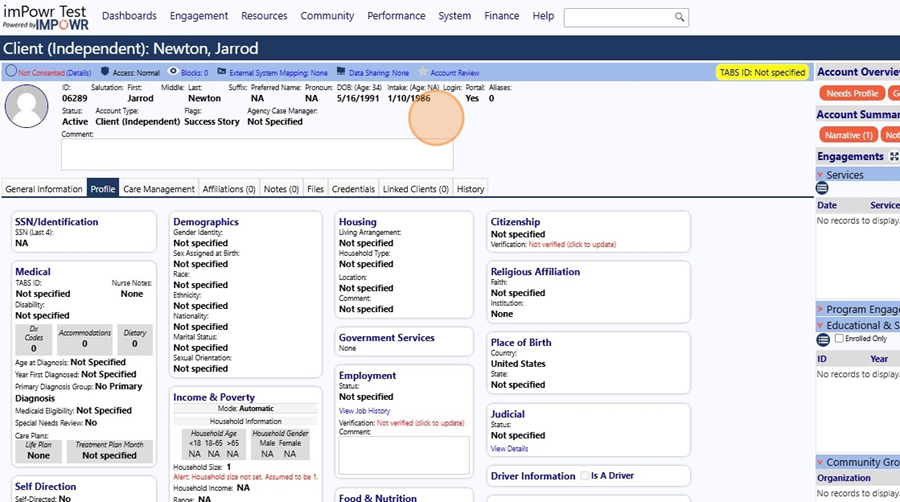This screenshot has height=502, width=900.
Task: Open the Services list menu icon
Action: tap(822, 188)
